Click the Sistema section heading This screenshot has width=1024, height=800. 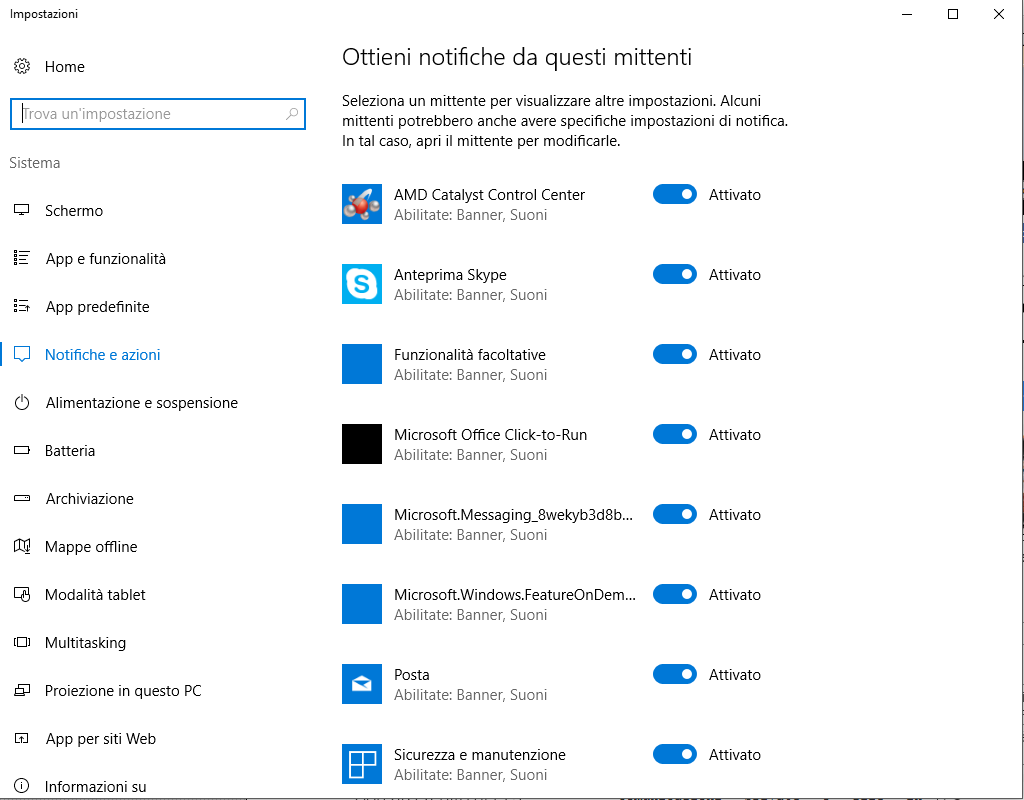(35, 163)
